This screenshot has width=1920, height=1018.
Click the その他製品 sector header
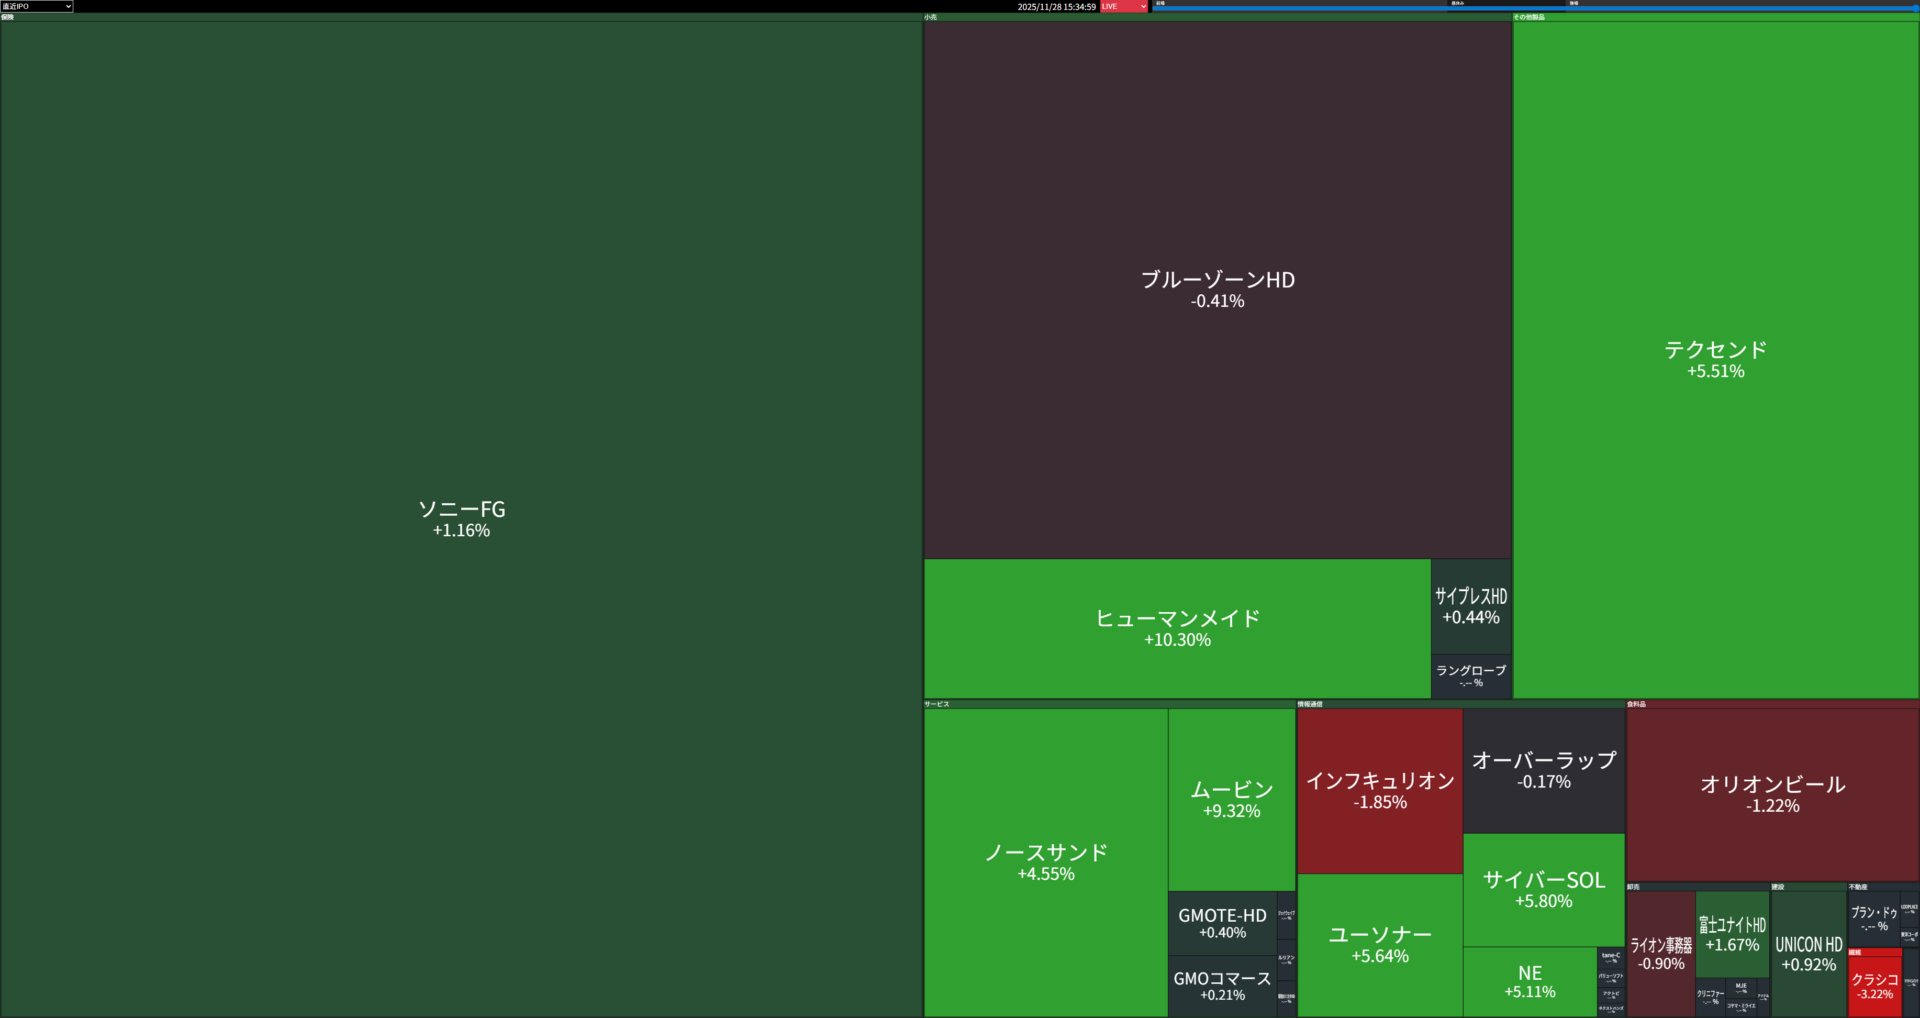click(1529, 17)
